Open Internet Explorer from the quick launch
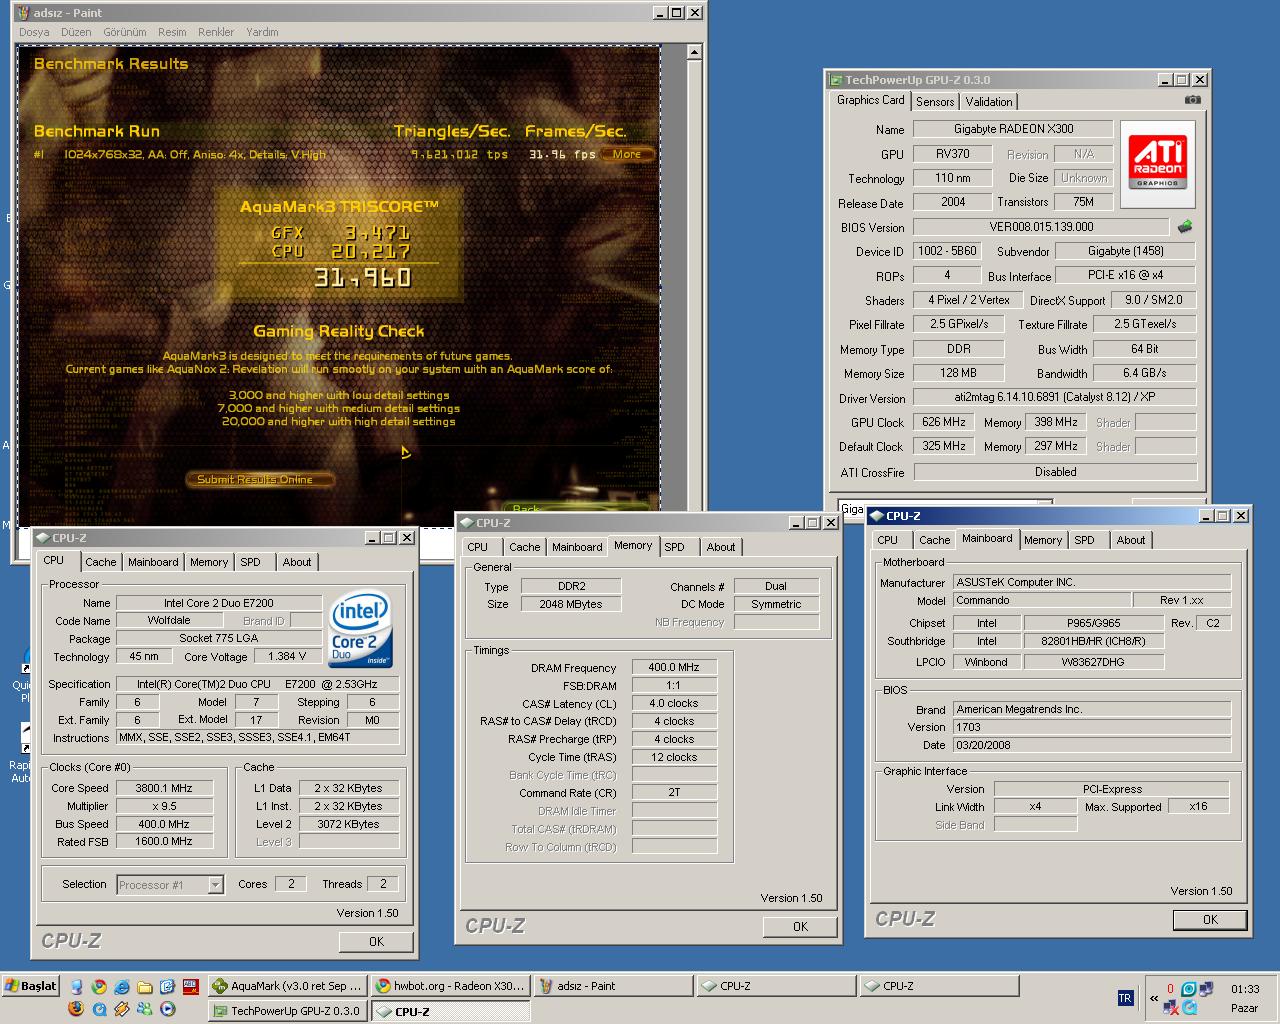Viewport: 1280px width, 1024px height. (x=121, y=986)
